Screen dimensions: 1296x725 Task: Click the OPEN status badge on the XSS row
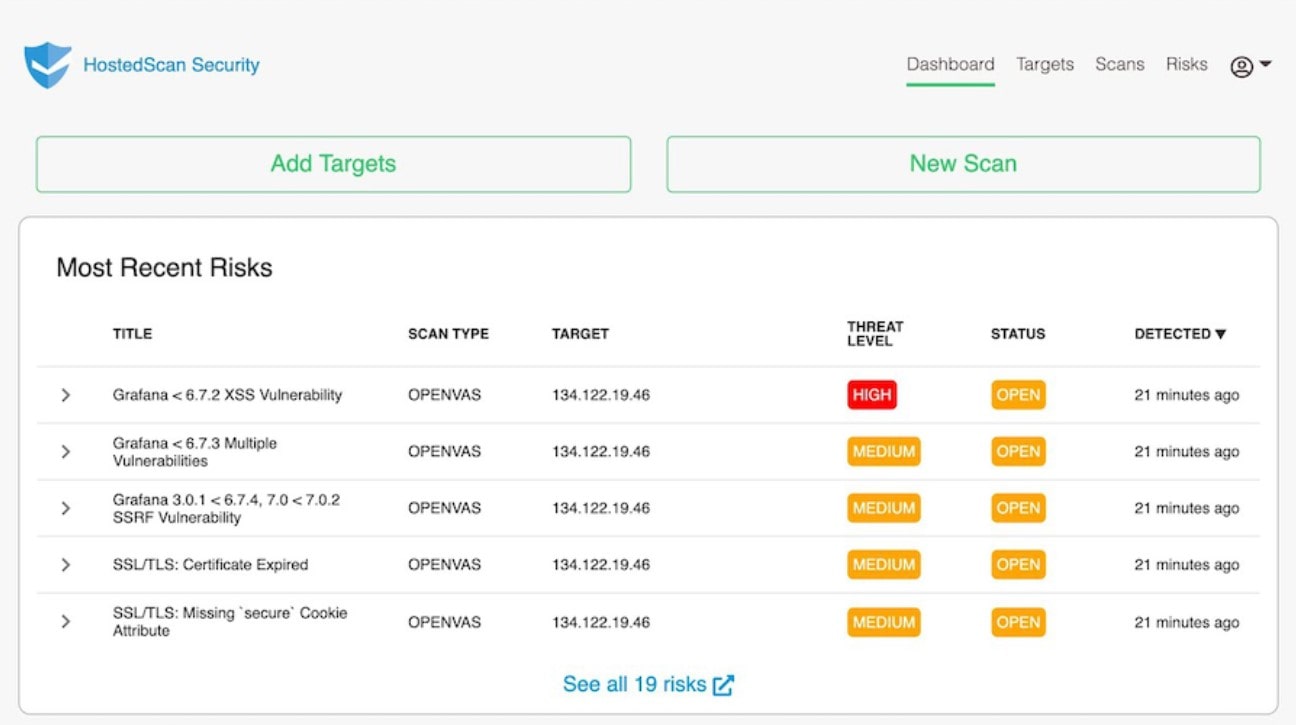coord(1017,395)
